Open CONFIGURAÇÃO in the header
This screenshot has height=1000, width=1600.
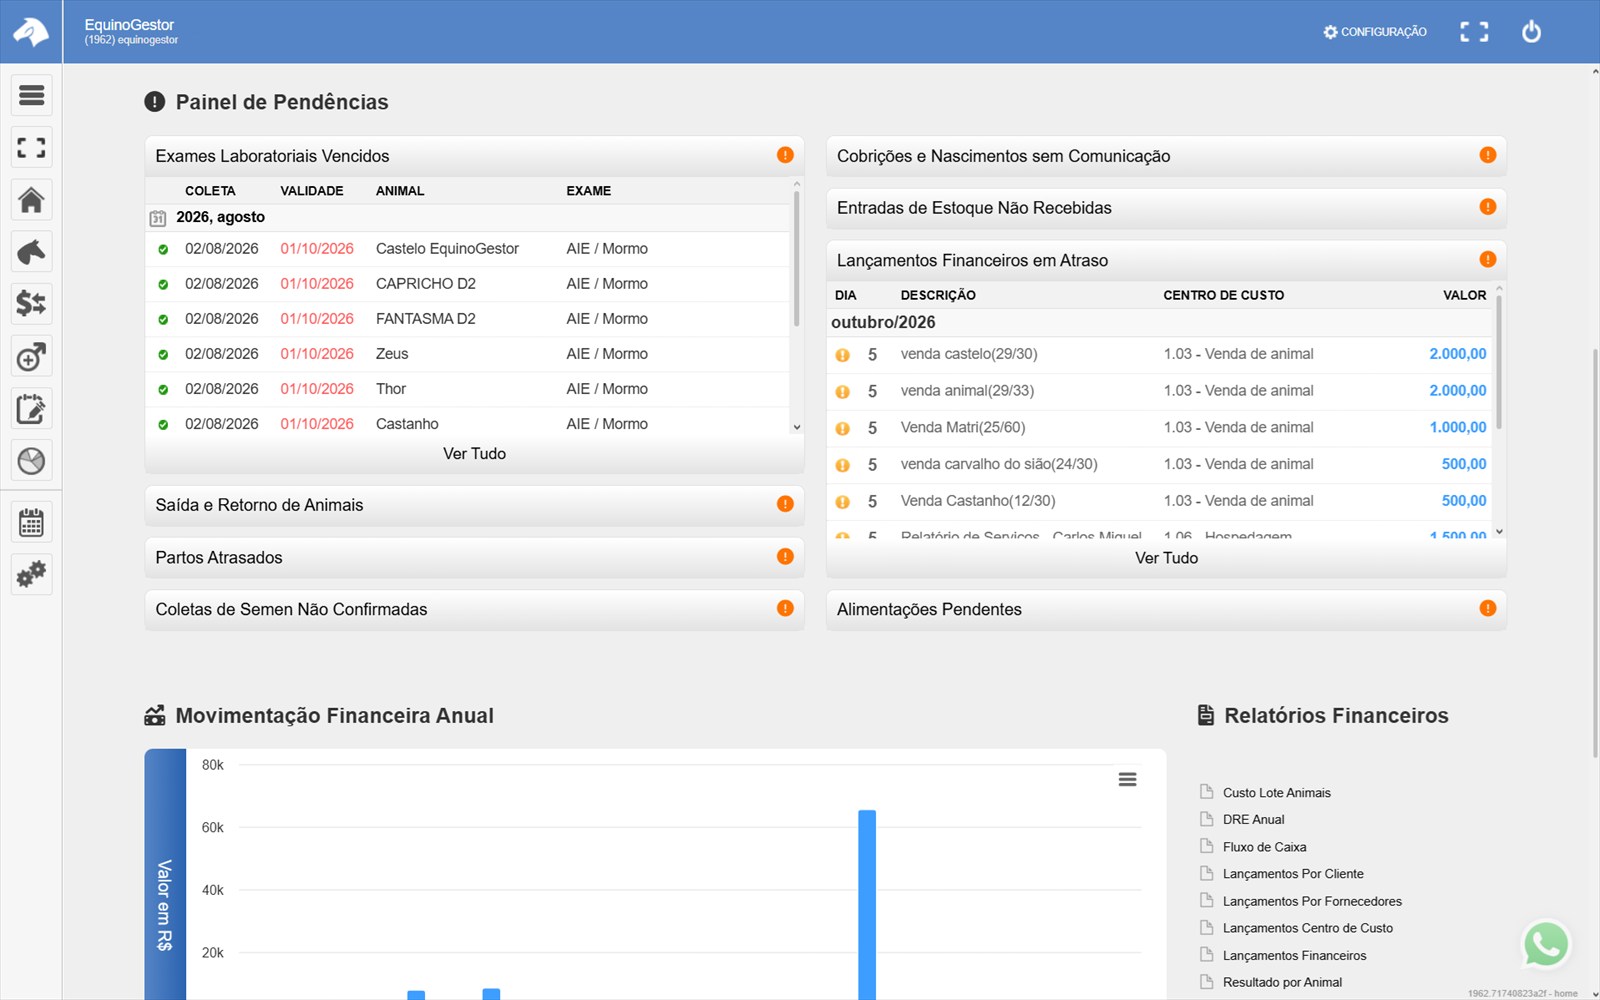(1374, 32)
